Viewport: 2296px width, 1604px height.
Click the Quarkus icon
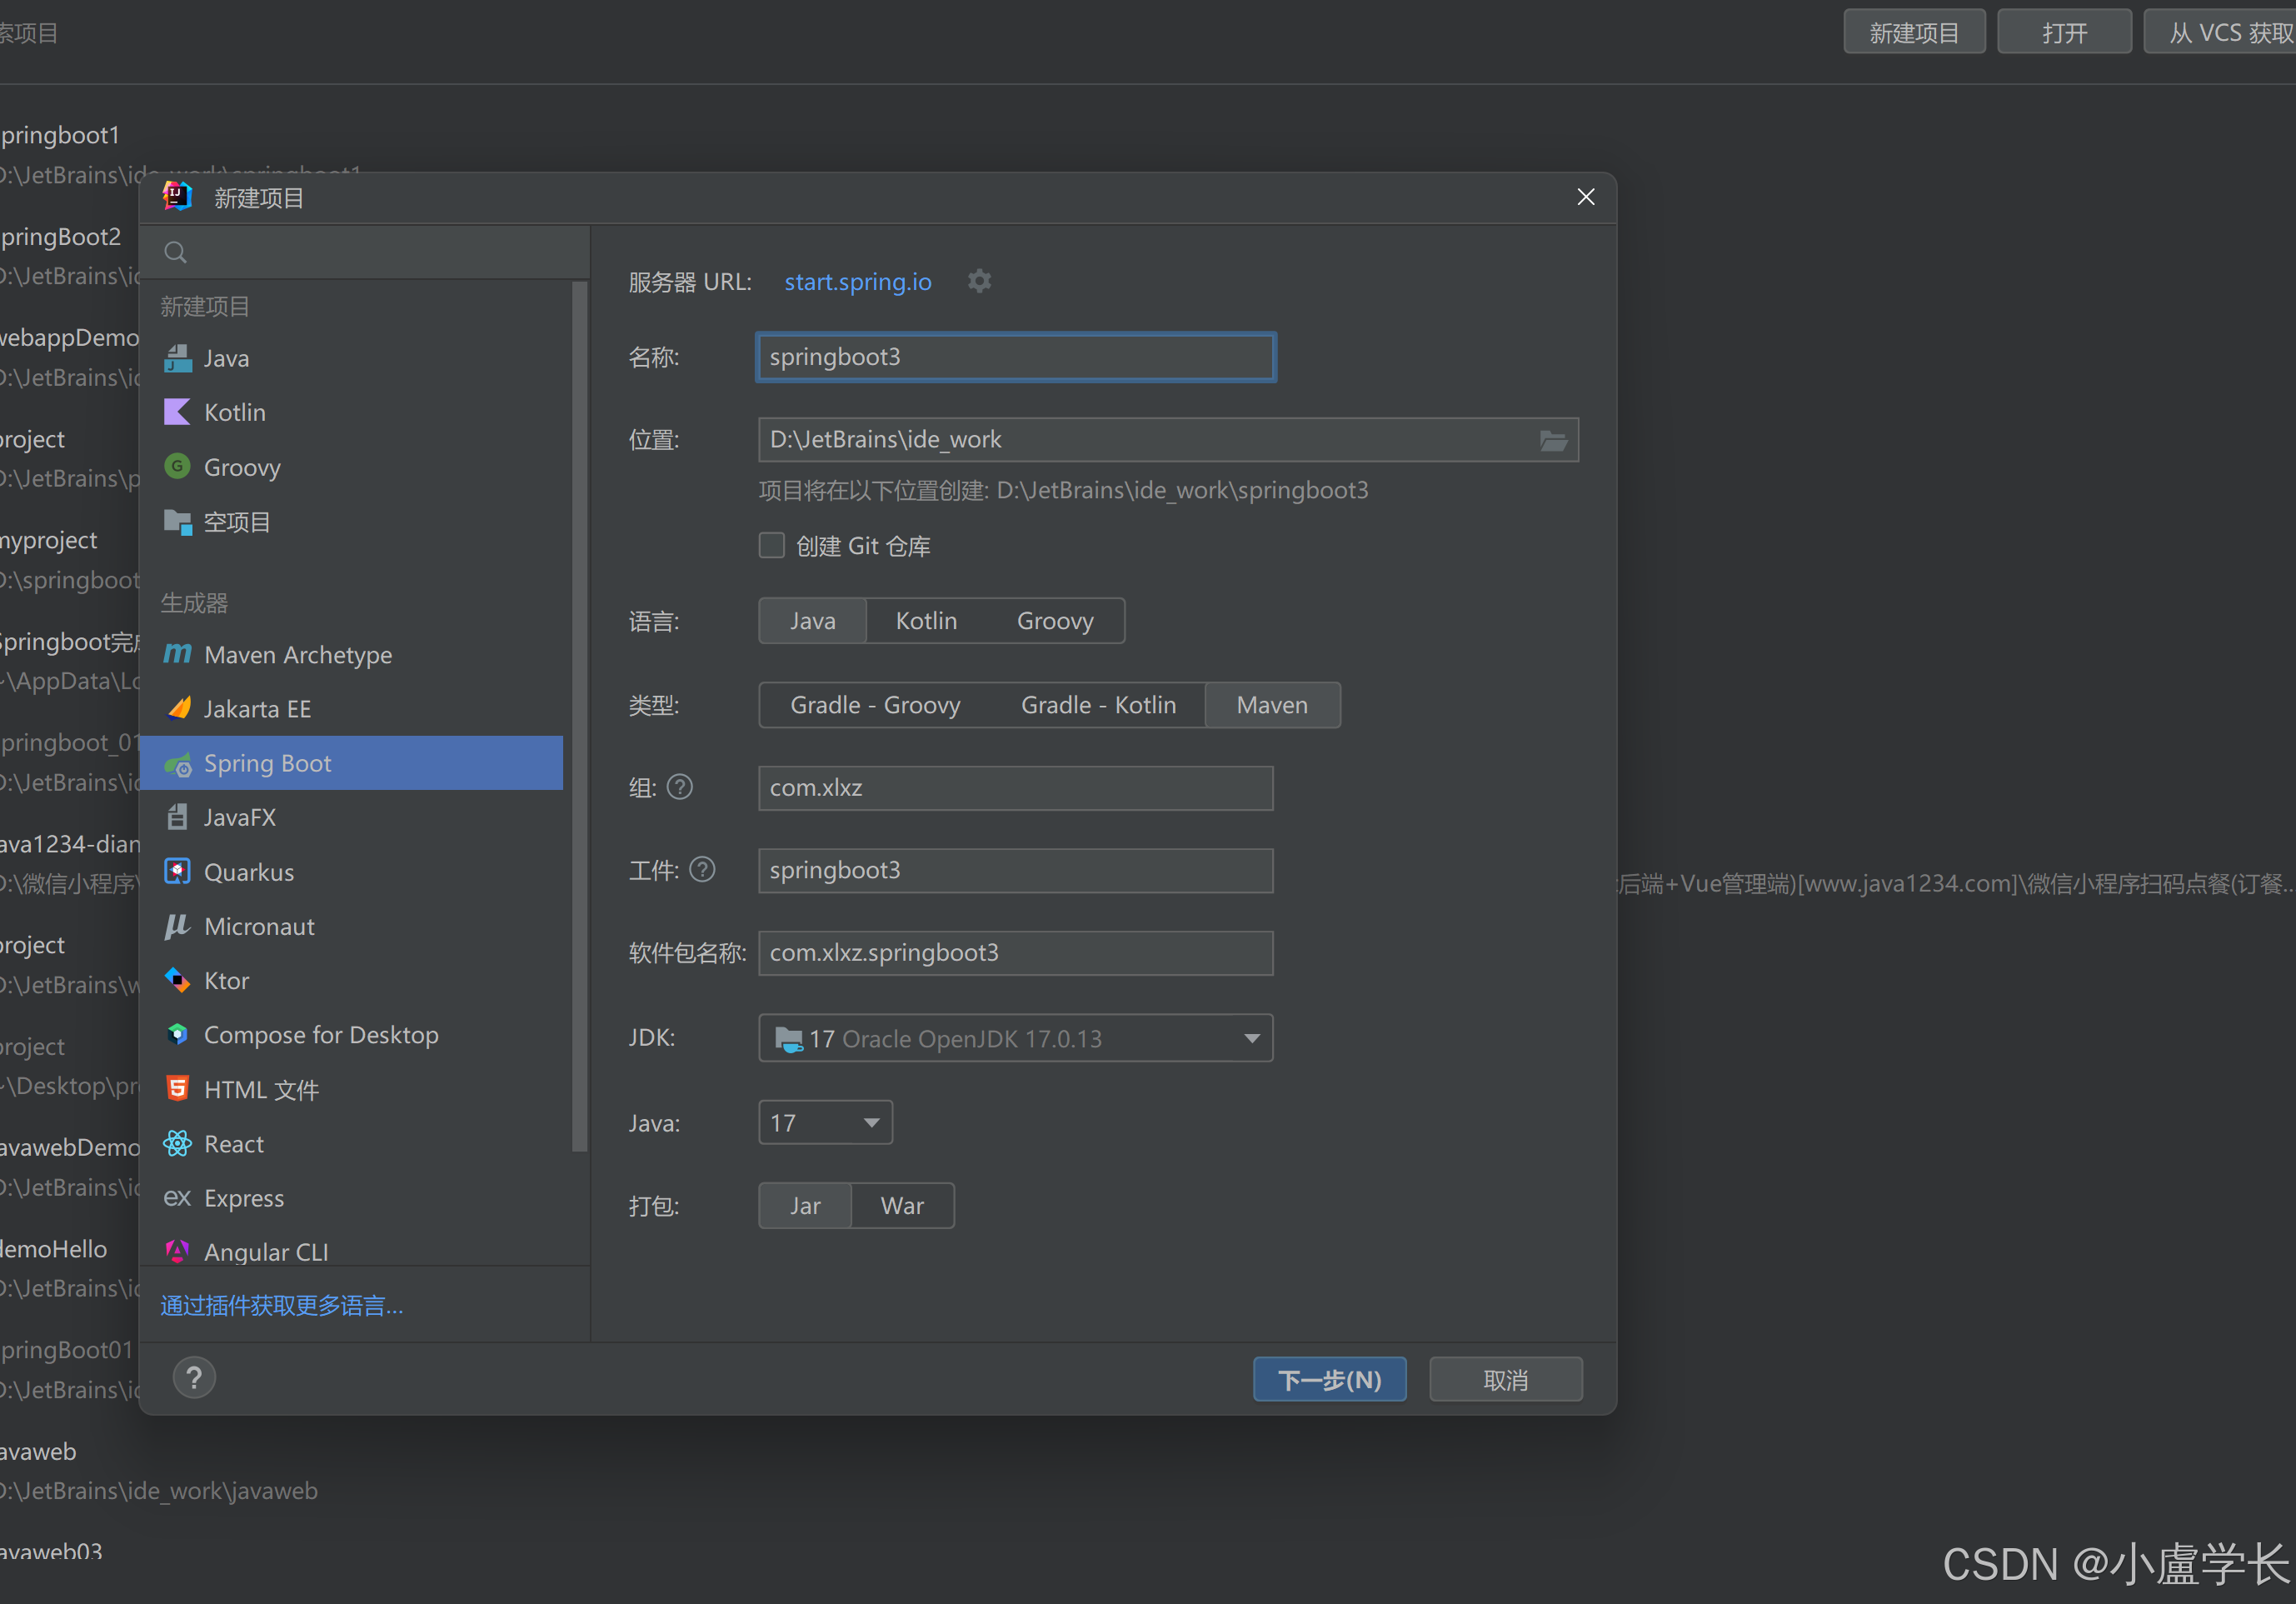click(x=177, y=871)
